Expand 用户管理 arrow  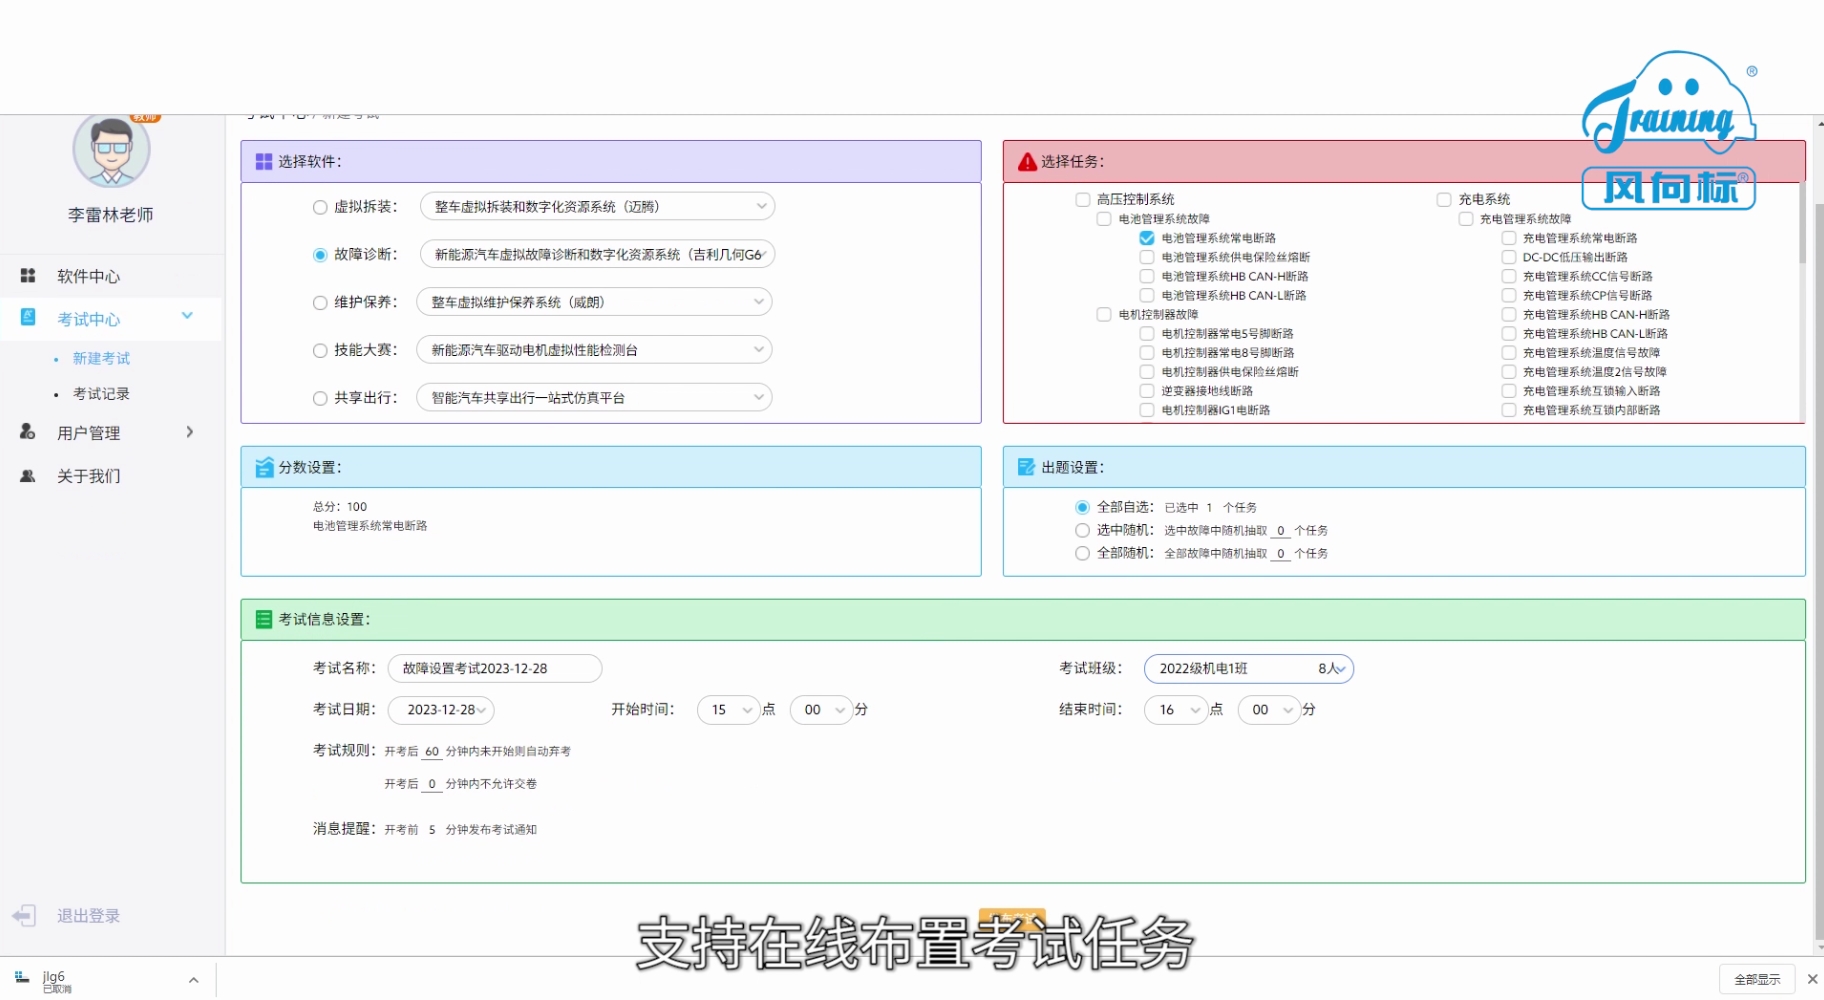[190, 432]
